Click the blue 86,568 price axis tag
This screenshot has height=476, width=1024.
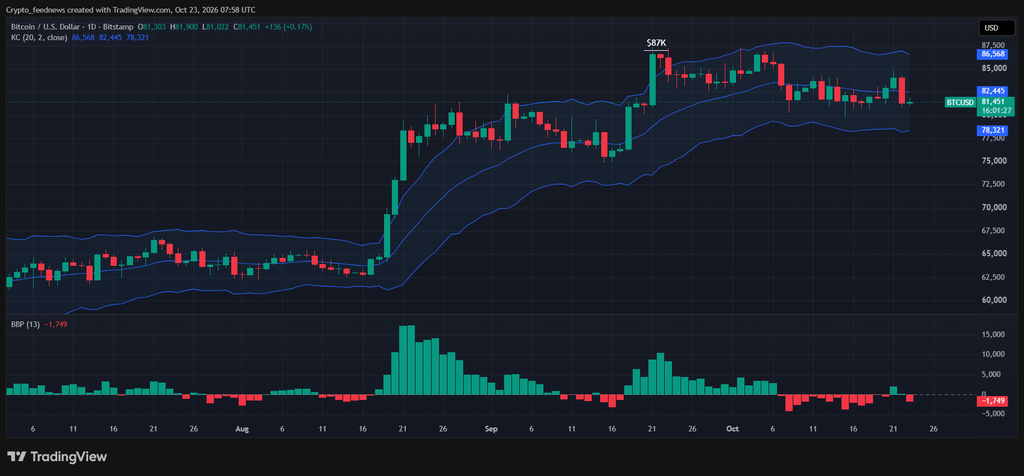(992, 54)
